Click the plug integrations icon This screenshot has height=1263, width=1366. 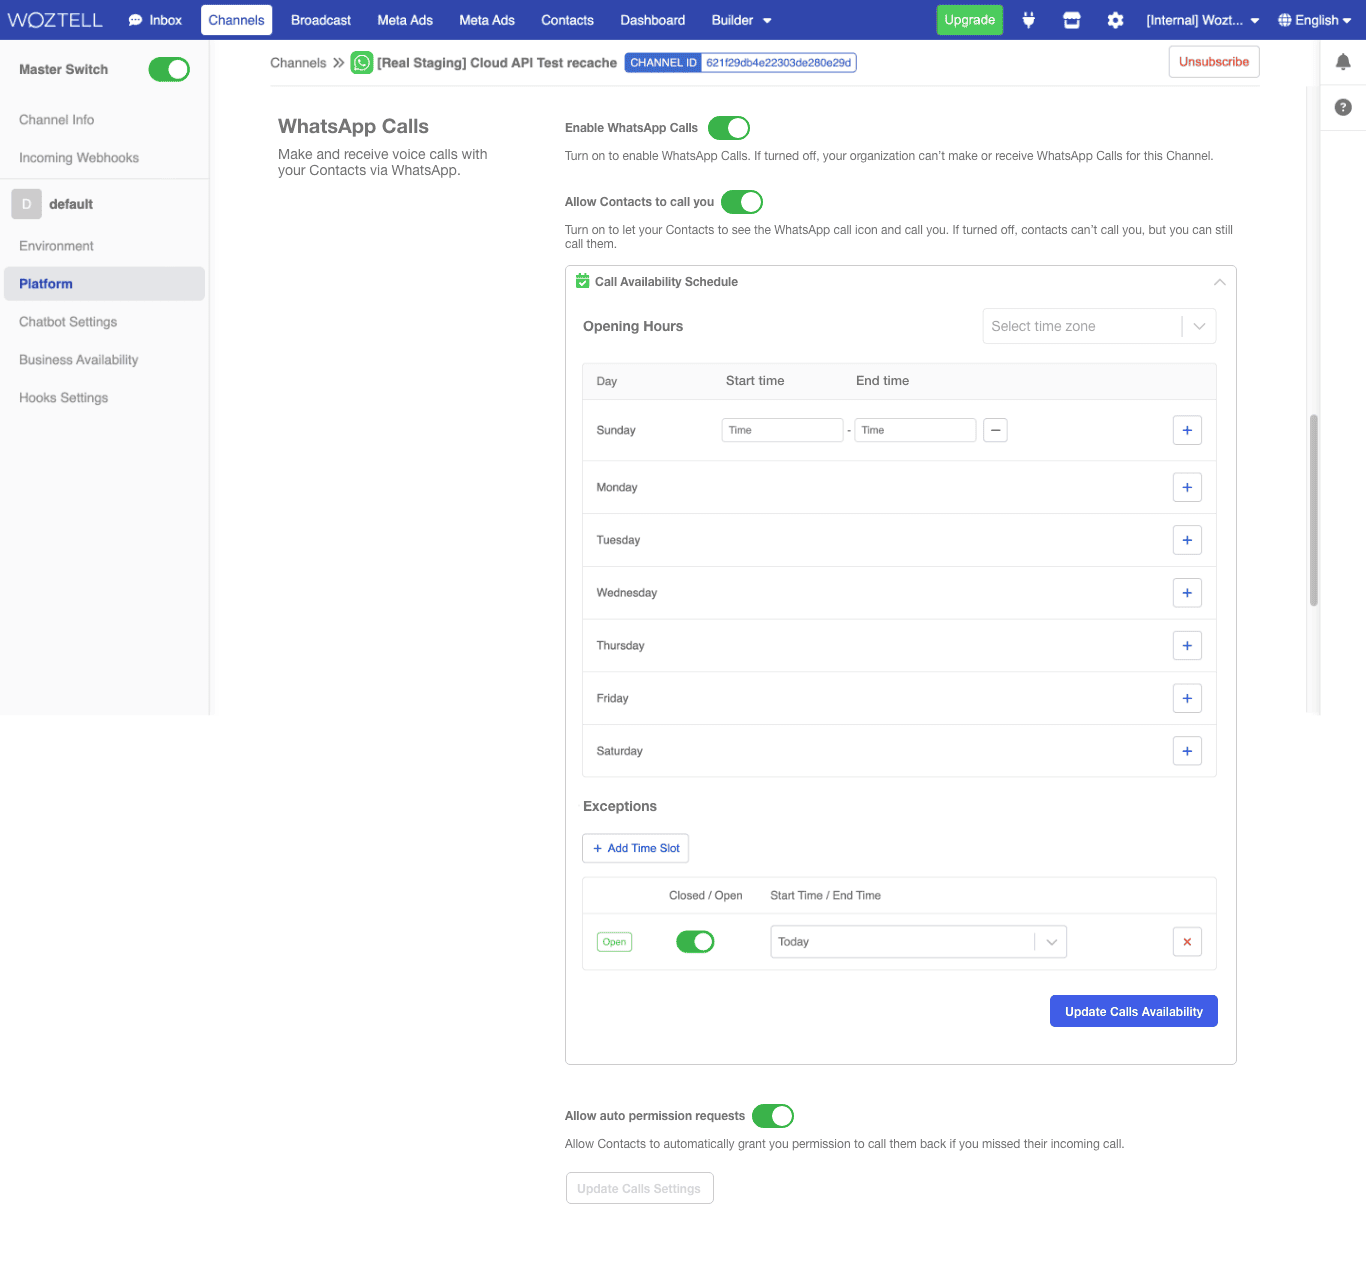(x=1028, y=20)
